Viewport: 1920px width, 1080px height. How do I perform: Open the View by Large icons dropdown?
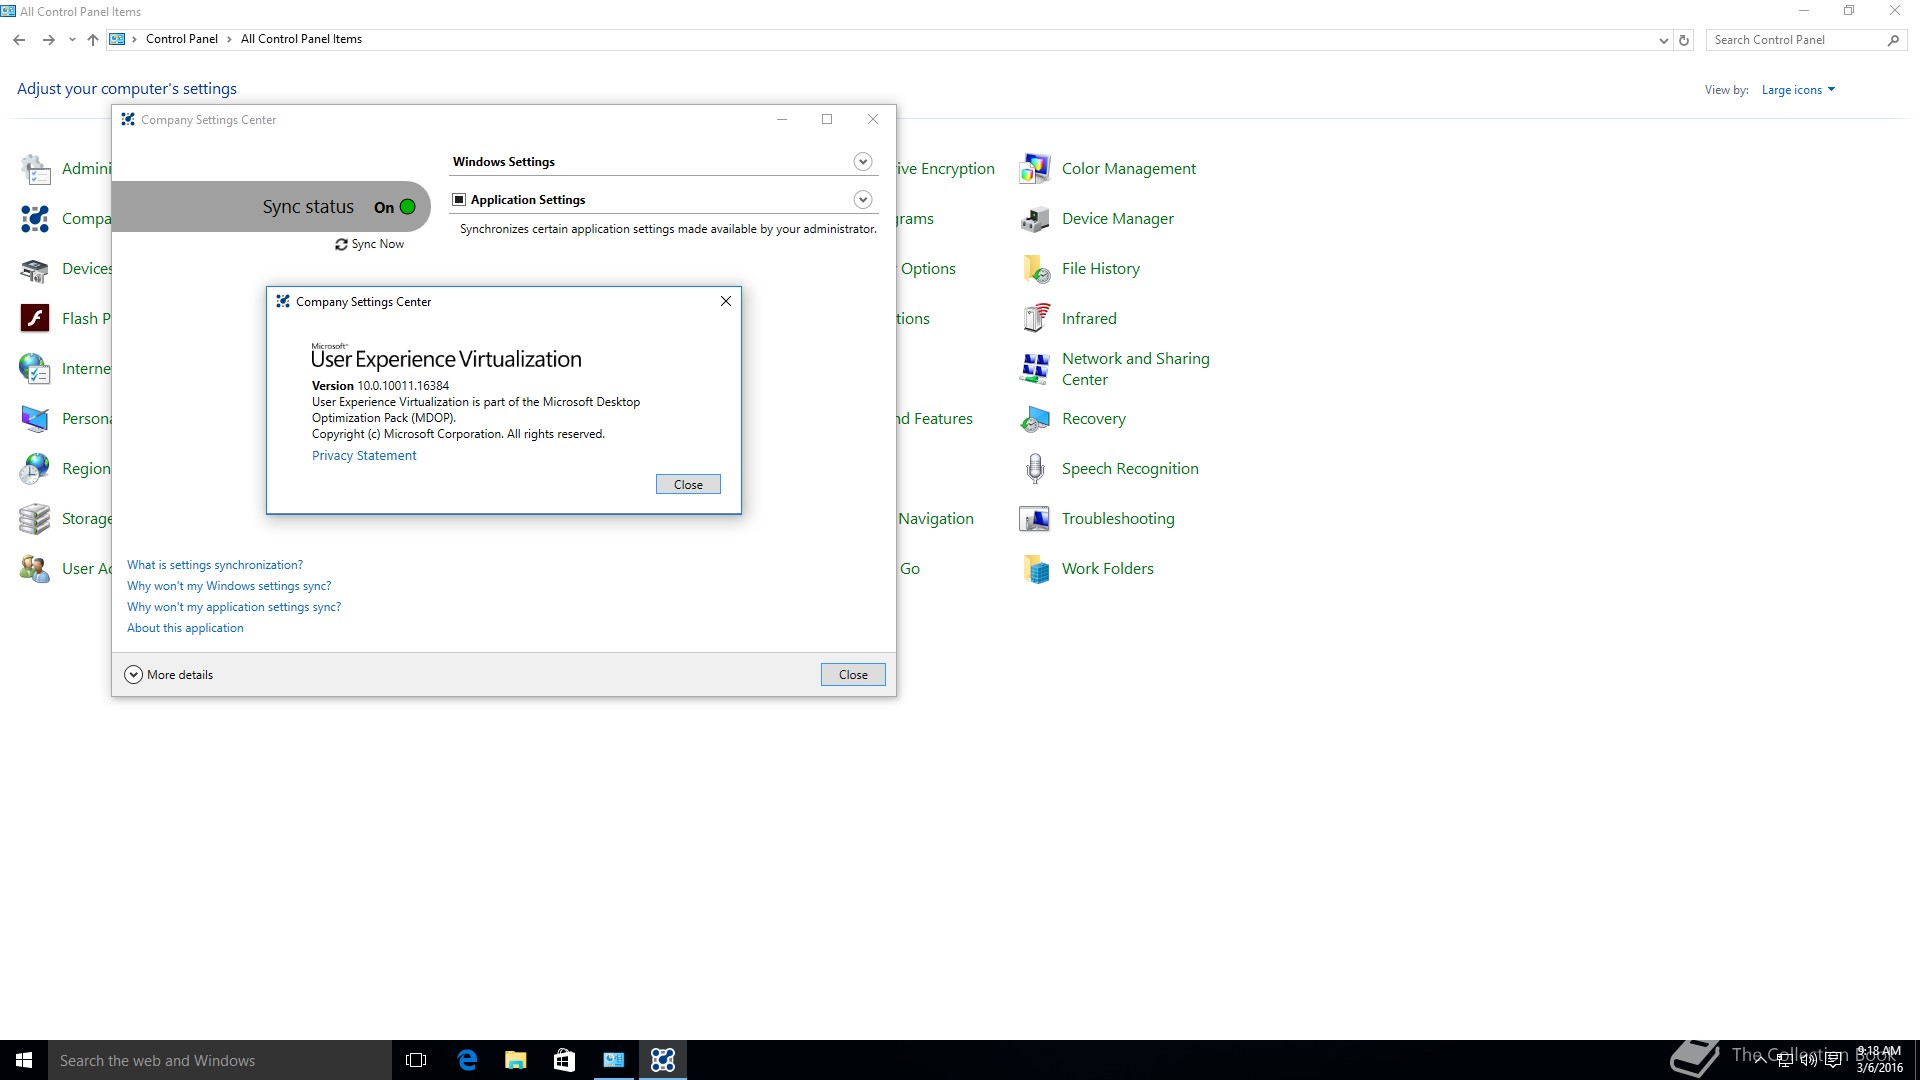(1797, 90)
